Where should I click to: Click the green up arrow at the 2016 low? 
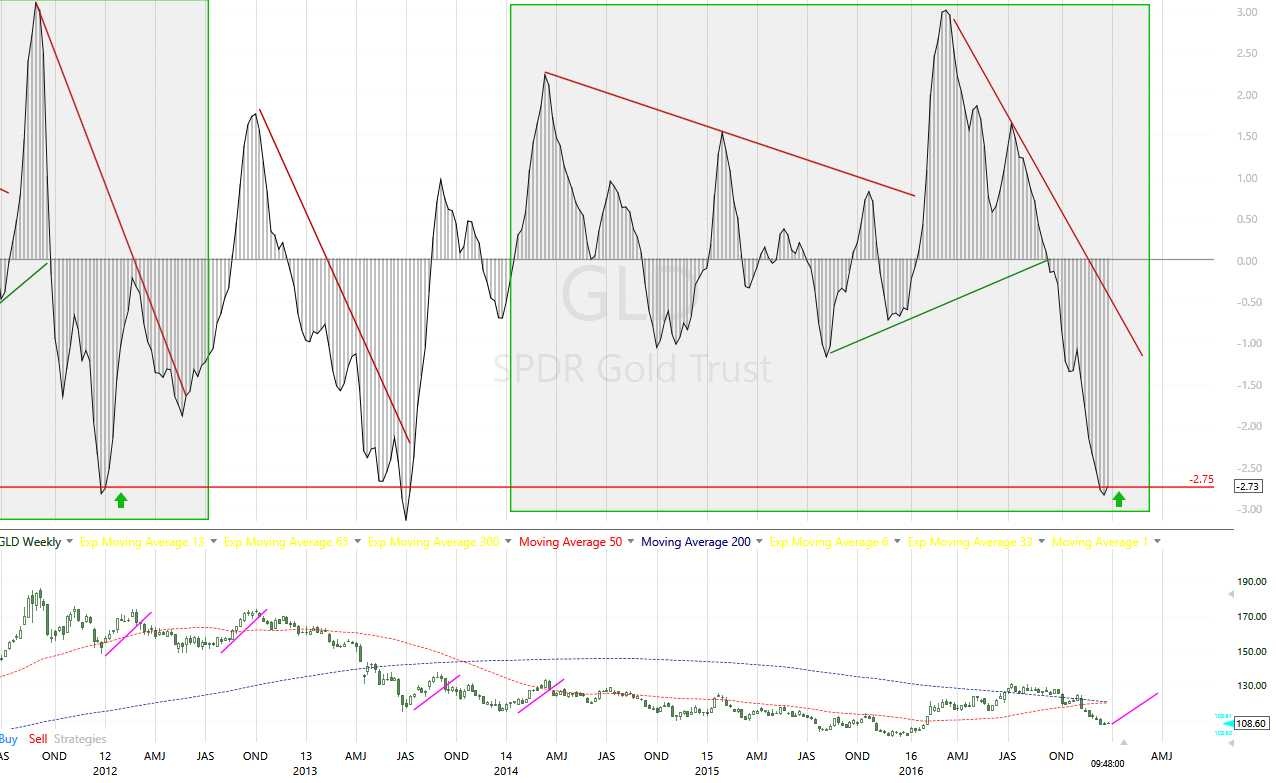point(1119,499)
